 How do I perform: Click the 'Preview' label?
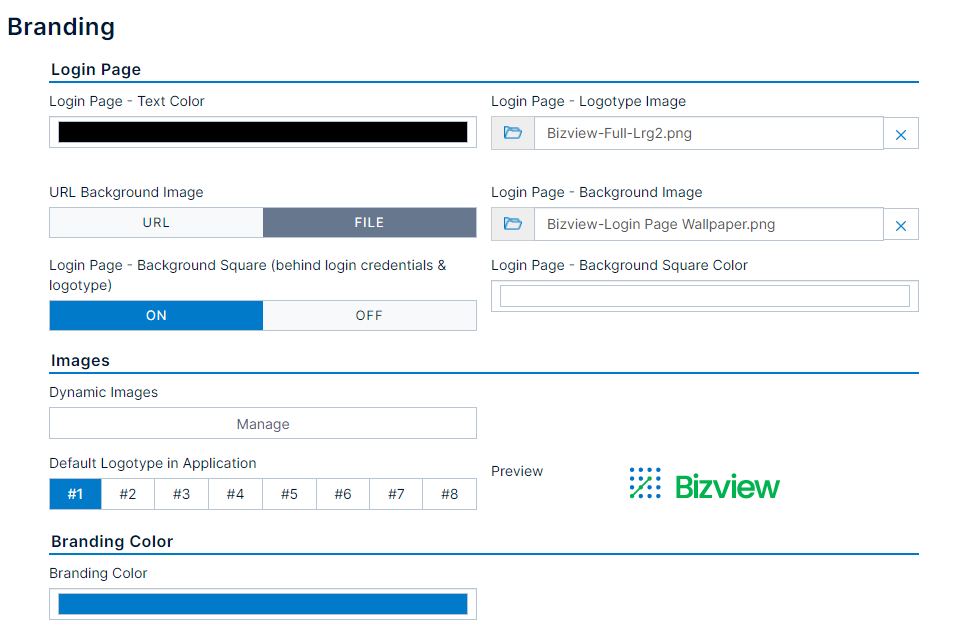[x=517, y=472]
